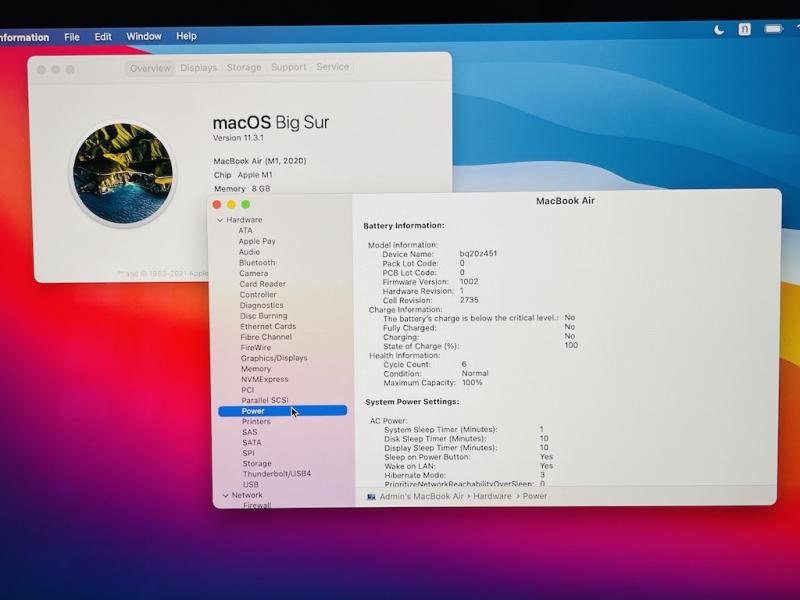This screenshot has height=600, width=800.
Task: Select ATA in the sidebar
Action: click(245, 231)
